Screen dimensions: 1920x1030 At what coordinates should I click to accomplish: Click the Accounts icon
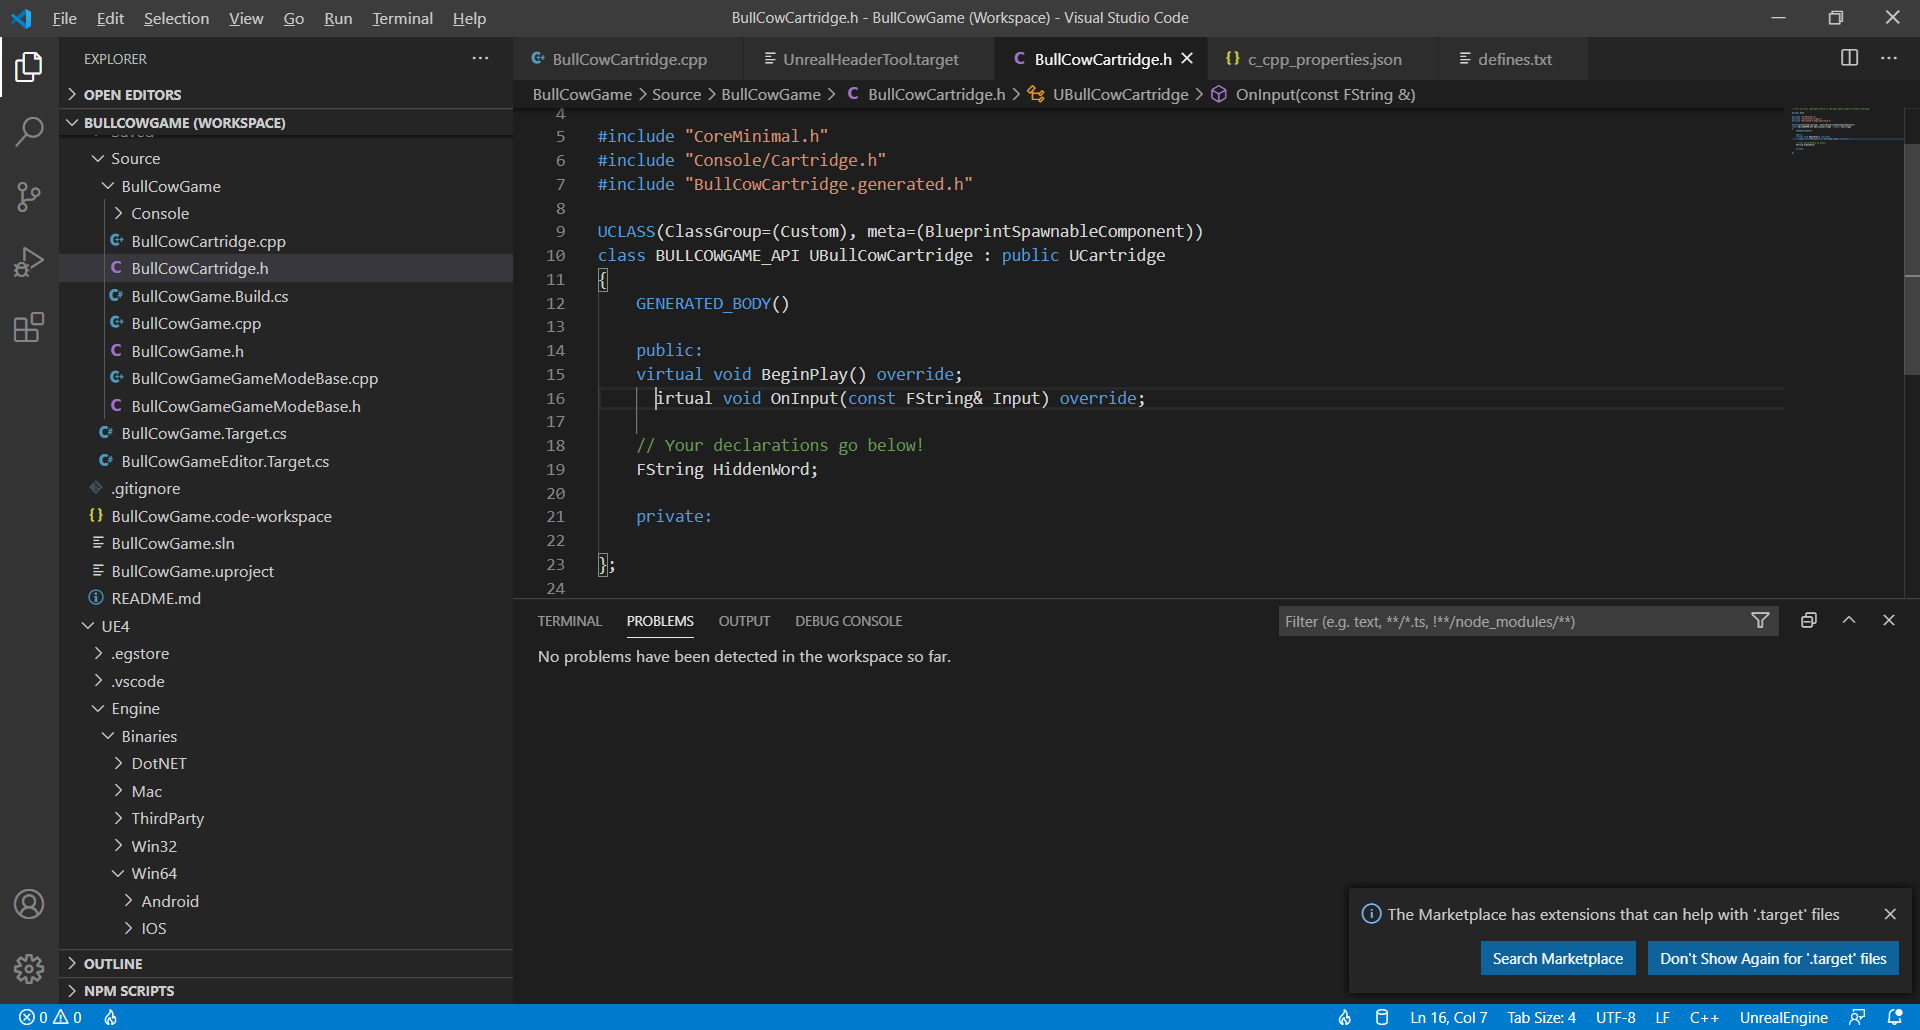tap(29, 904)
